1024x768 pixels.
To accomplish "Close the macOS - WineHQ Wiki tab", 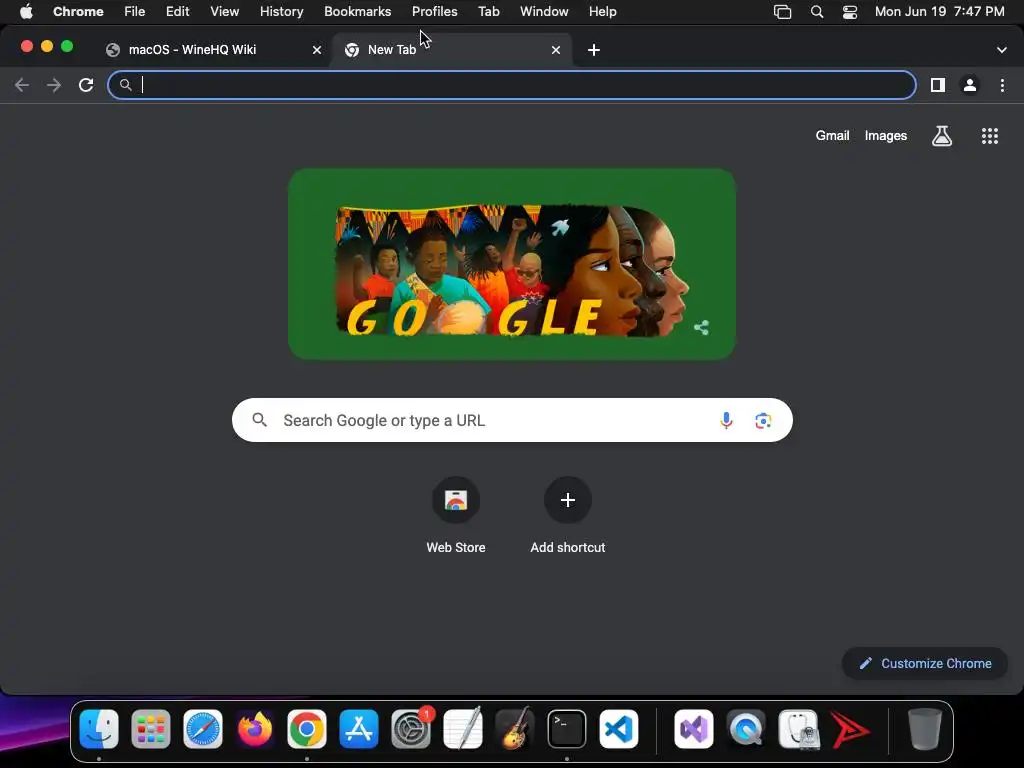I will click(x=317, y=50).
